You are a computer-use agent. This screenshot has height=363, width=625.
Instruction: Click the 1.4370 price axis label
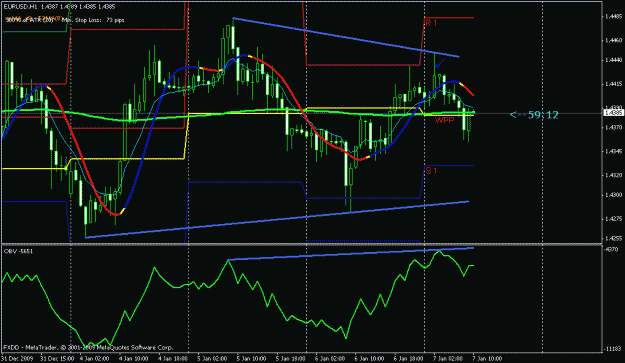click(x=613, y=128)
